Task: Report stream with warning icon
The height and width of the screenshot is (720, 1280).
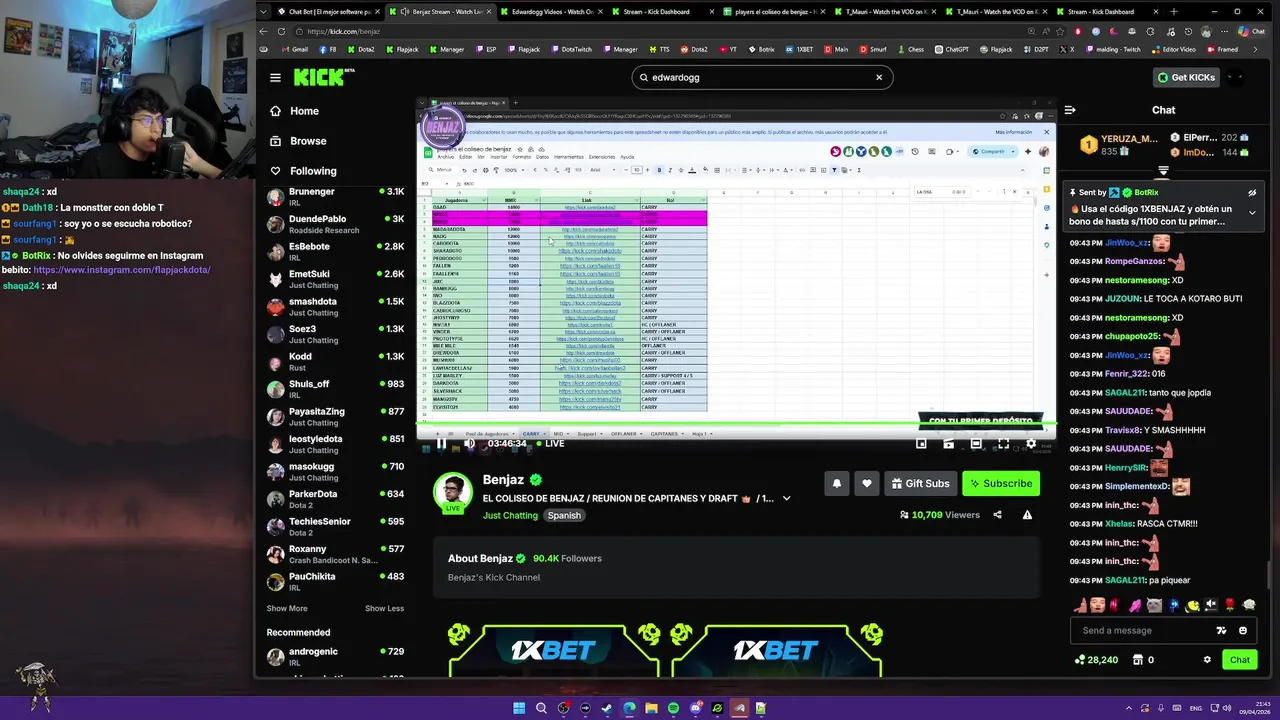Action: pyautogui.click(x=1027, y=515)
